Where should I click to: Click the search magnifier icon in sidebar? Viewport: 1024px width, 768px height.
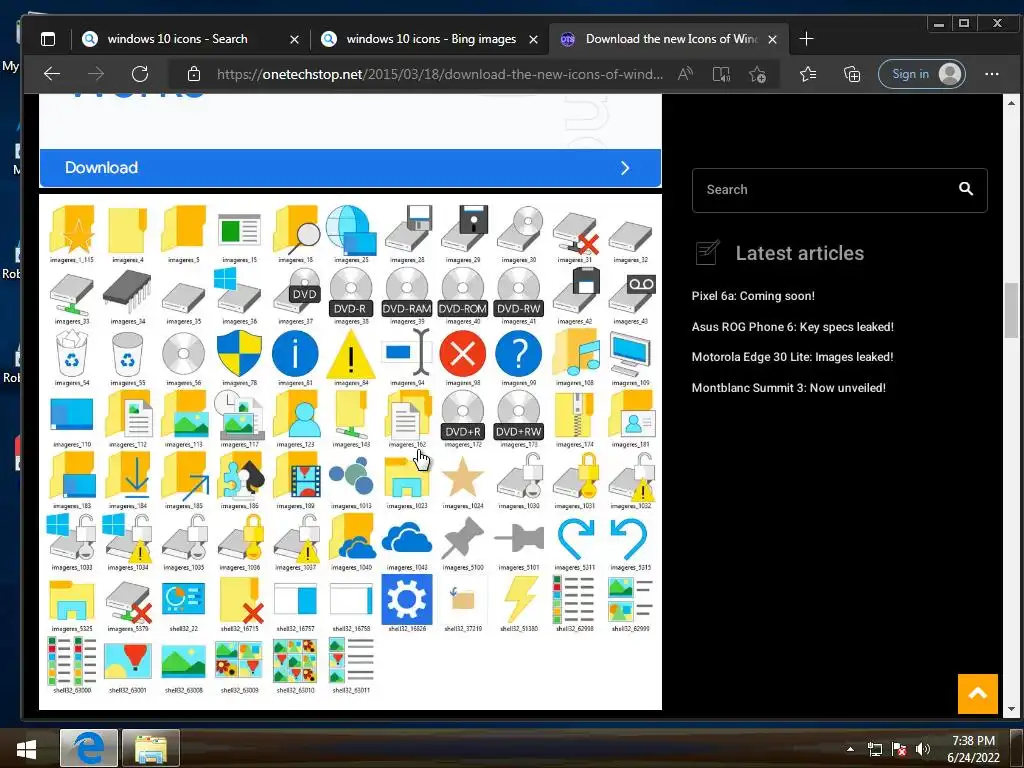point(966,189)
